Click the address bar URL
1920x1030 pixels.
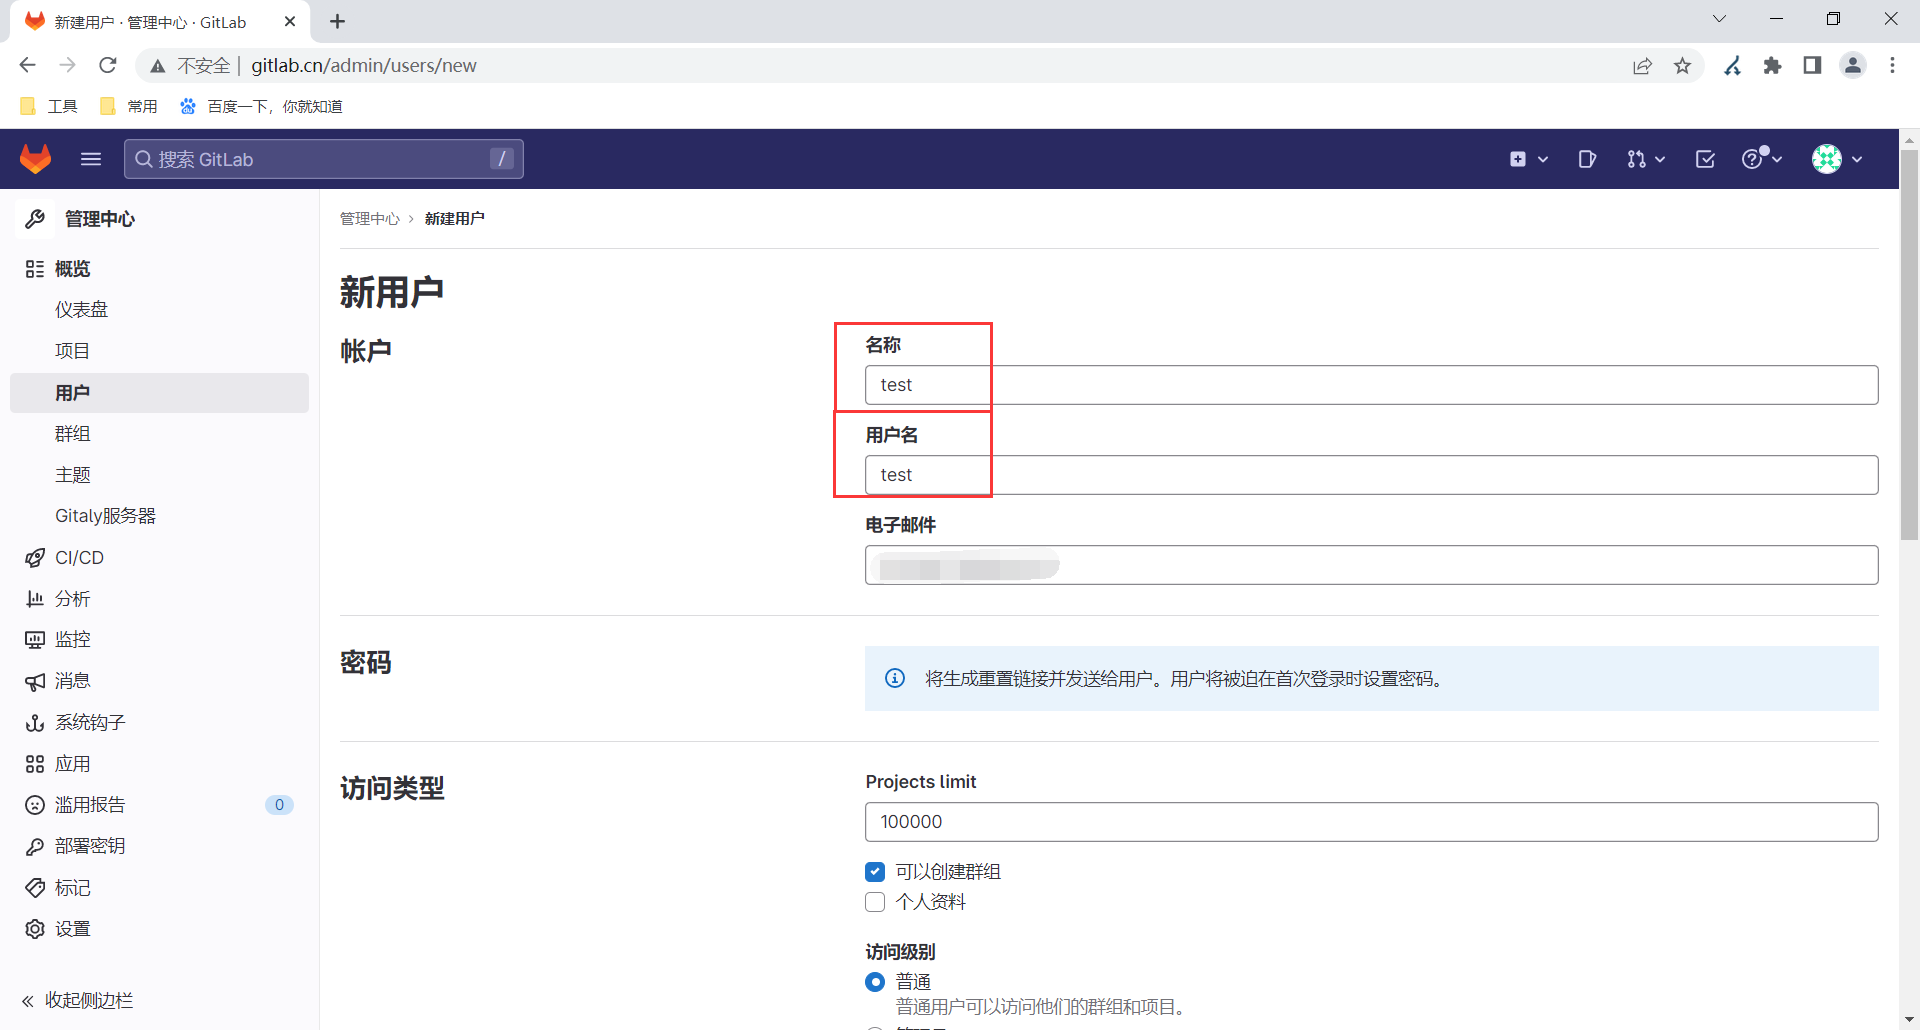364,66
